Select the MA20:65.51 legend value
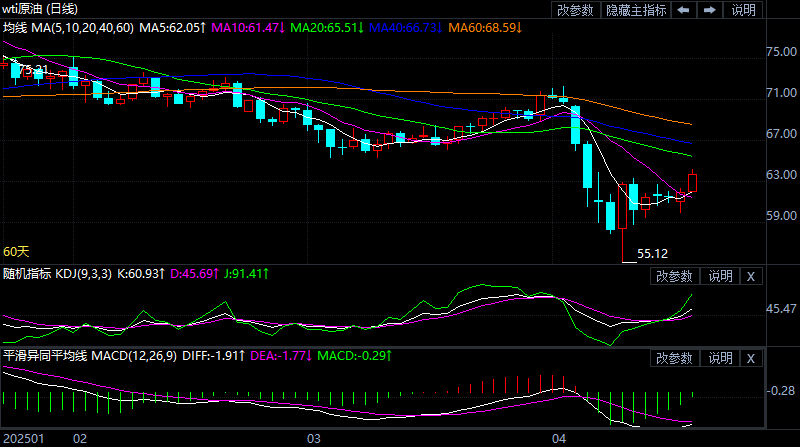 click(x=327, y=28)
